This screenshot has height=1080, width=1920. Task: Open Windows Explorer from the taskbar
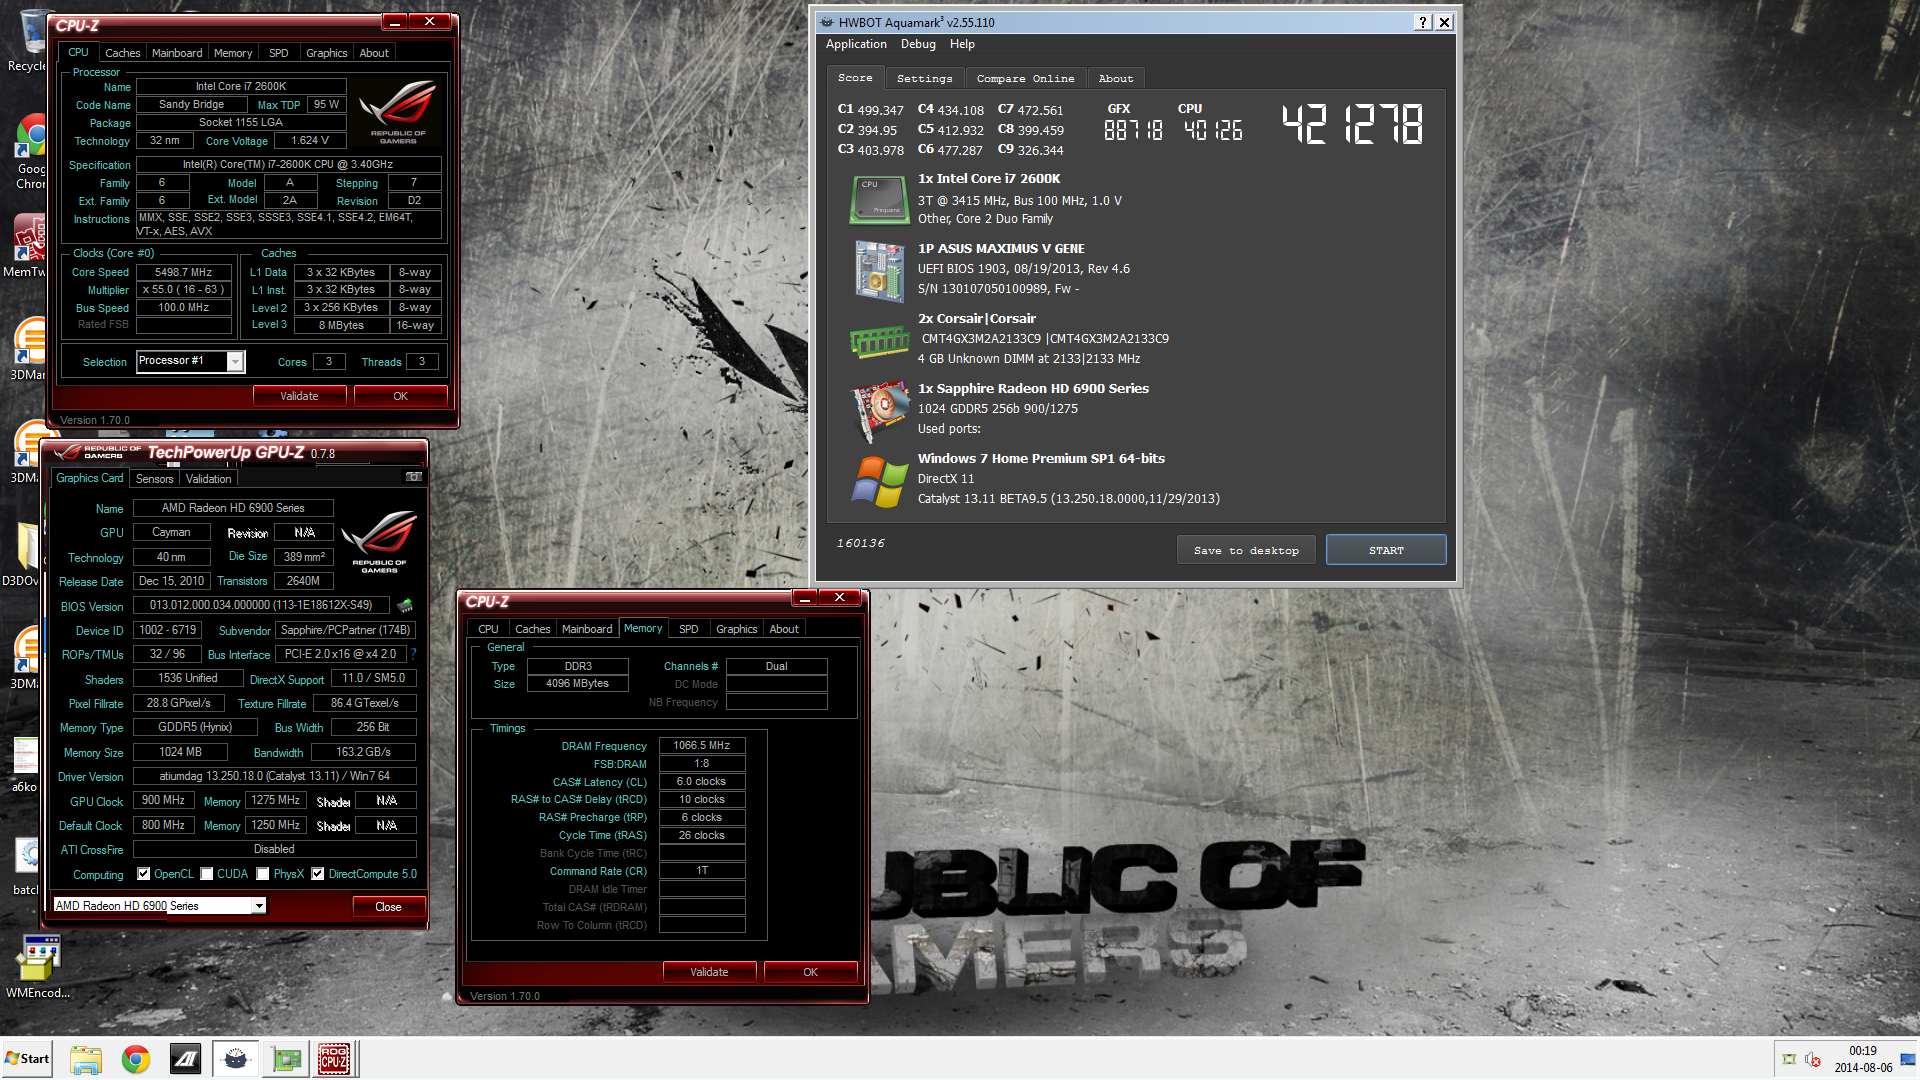86,1059
